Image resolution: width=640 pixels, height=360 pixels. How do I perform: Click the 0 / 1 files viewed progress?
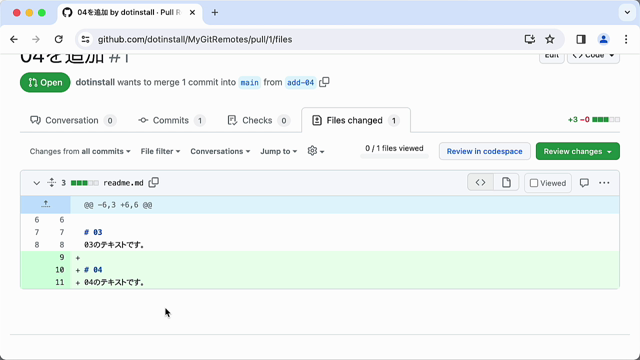[394, 150]
